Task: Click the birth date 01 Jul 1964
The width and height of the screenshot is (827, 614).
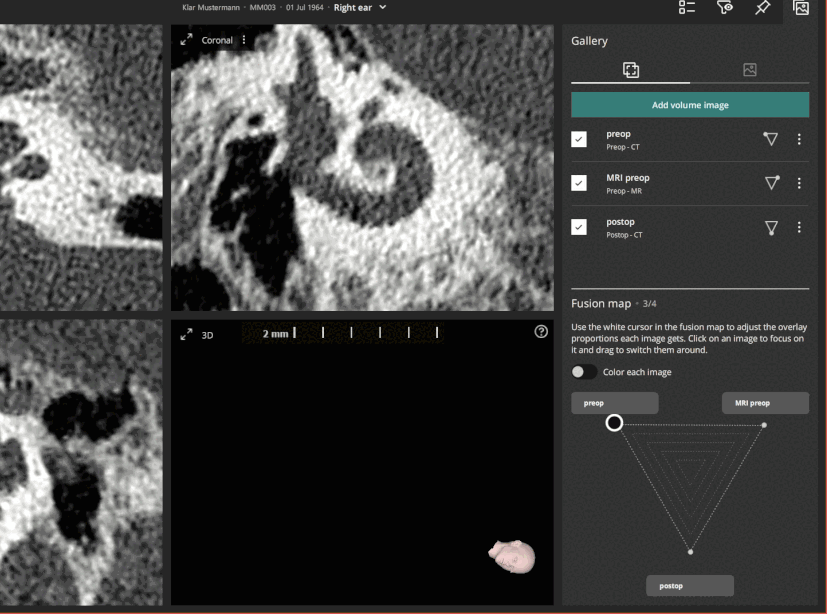Action: click(x=305, y=7)
